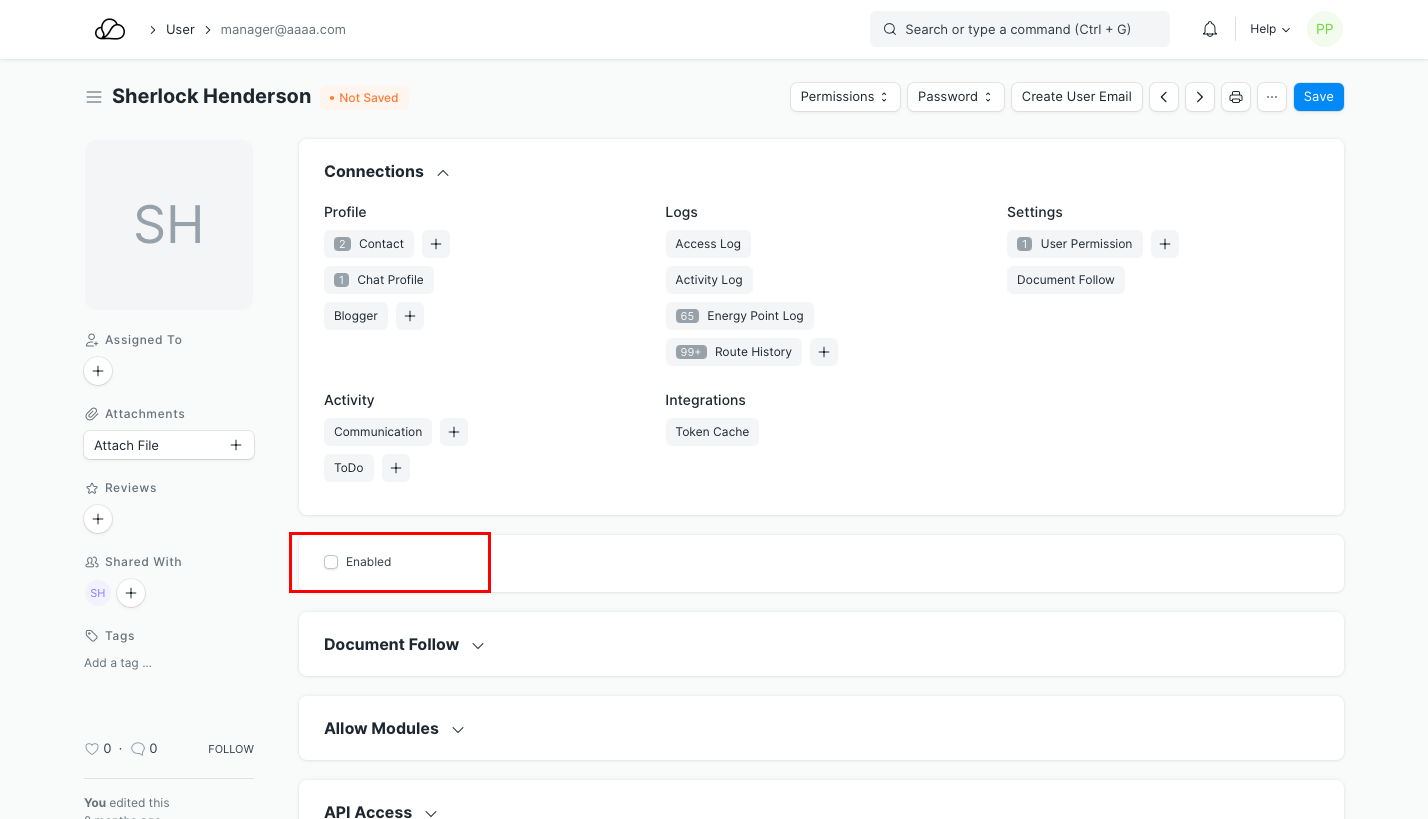
Task: Click the notification bell icon
Action: [1209, 30]
